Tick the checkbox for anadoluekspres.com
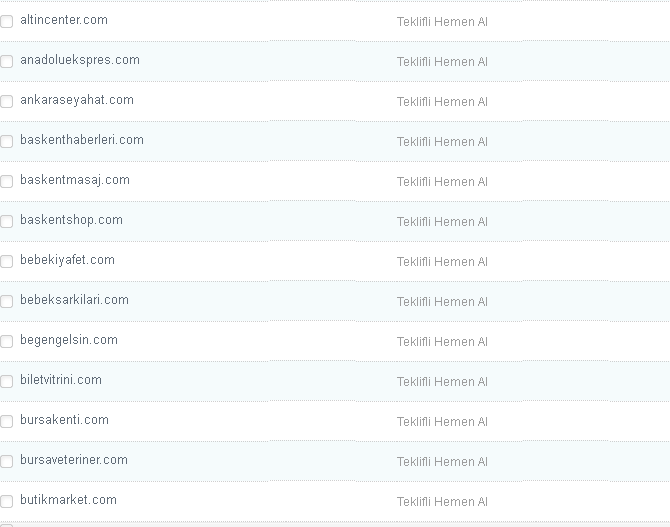The height and width of the screenshot is (527, 670). 7,61
